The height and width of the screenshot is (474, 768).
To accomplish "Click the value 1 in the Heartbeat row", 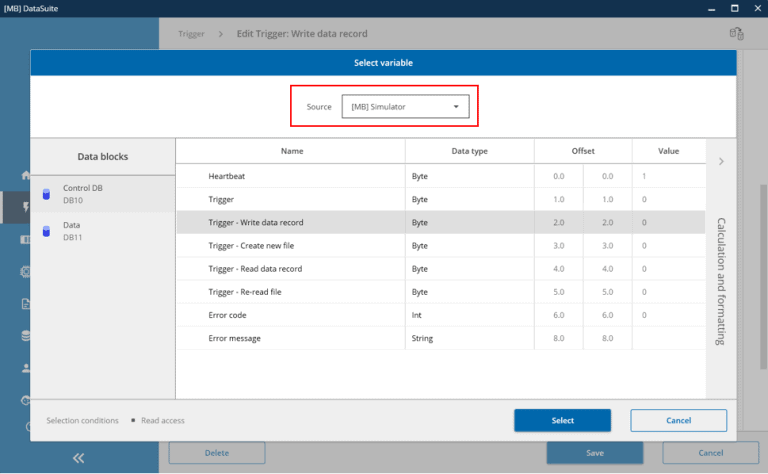I will [644, 176].
